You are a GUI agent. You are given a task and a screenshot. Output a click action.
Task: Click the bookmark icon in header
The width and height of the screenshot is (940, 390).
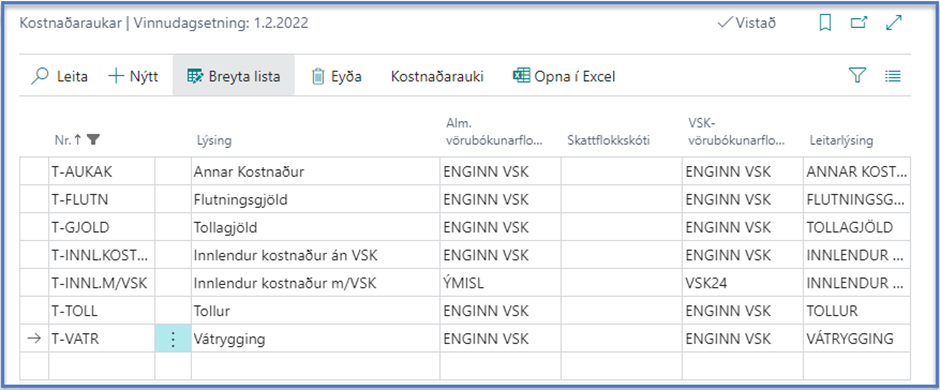coord(825,23)
